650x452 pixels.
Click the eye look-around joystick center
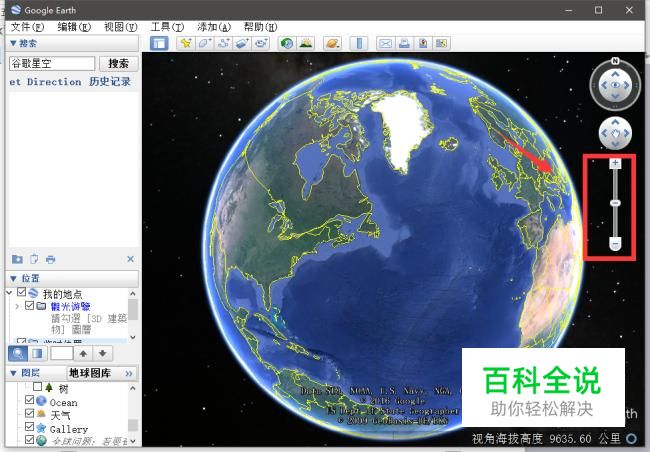point(616,85)
